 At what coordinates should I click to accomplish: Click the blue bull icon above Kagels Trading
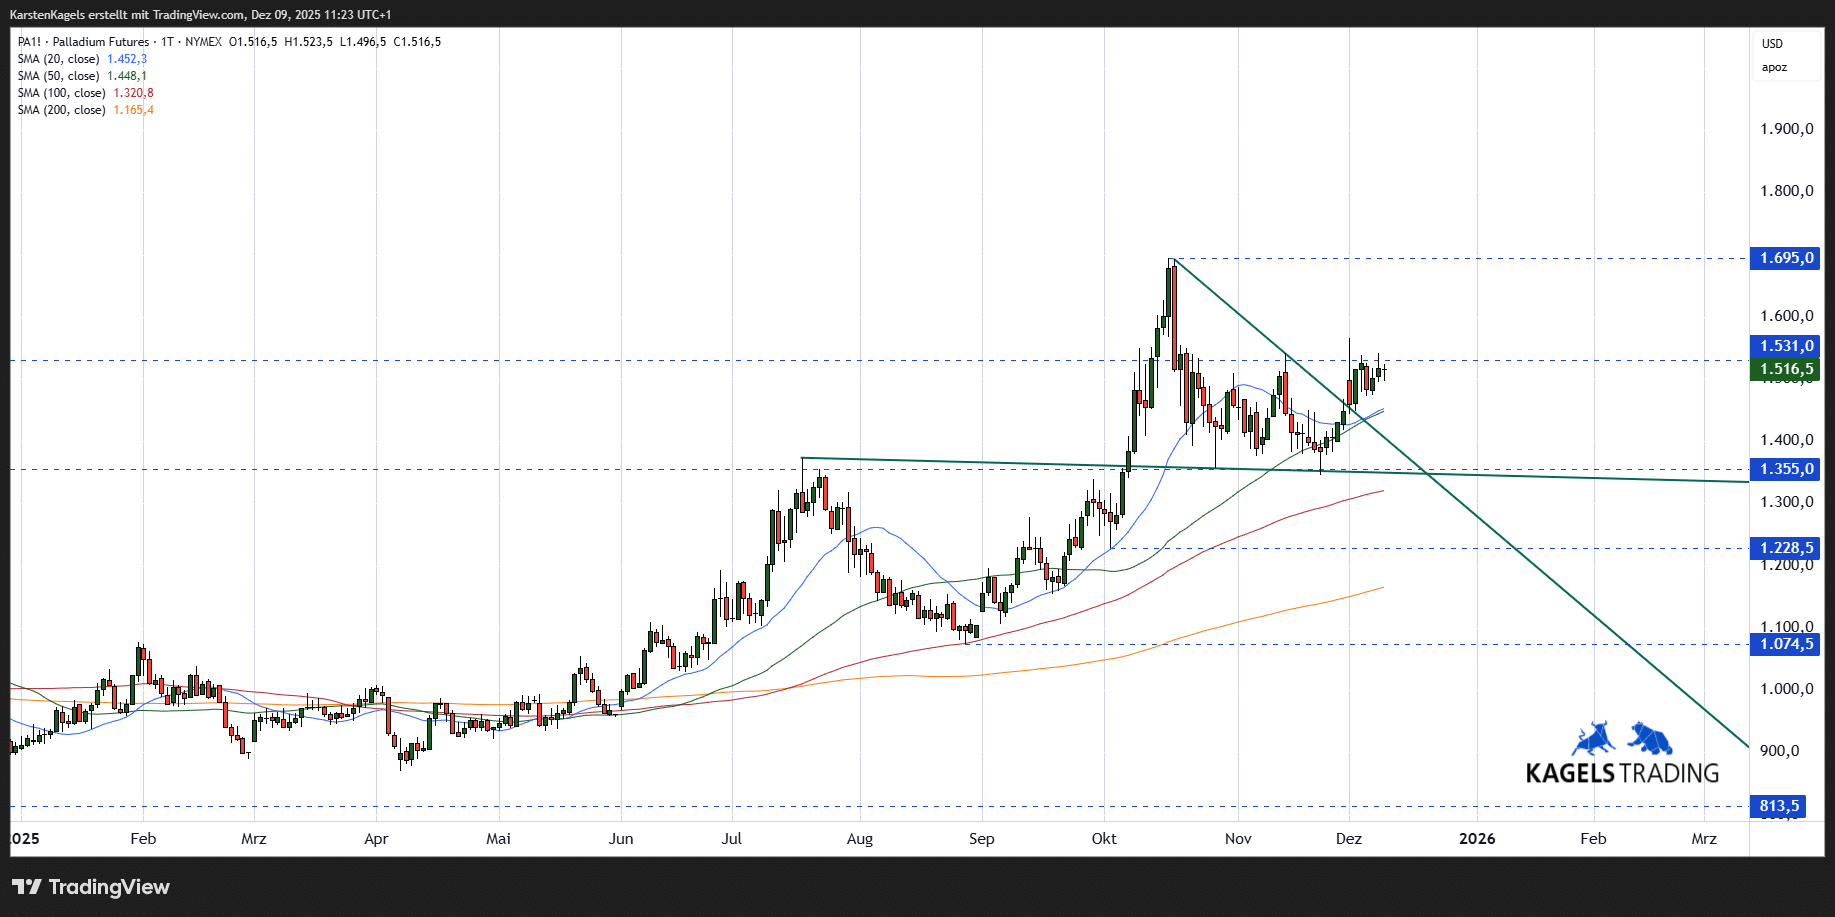(x=1593, y=739)
